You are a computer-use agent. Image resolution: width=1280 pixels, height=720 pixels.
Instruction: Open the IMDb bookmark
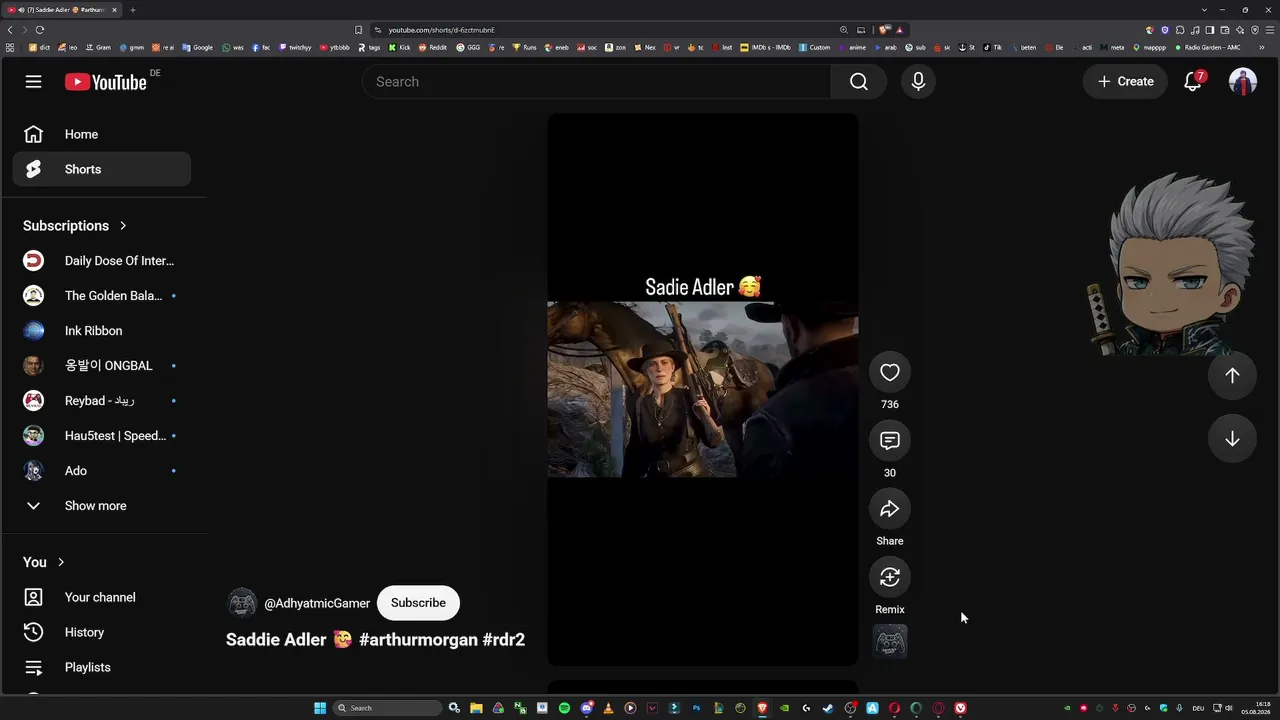pos(765,47)
